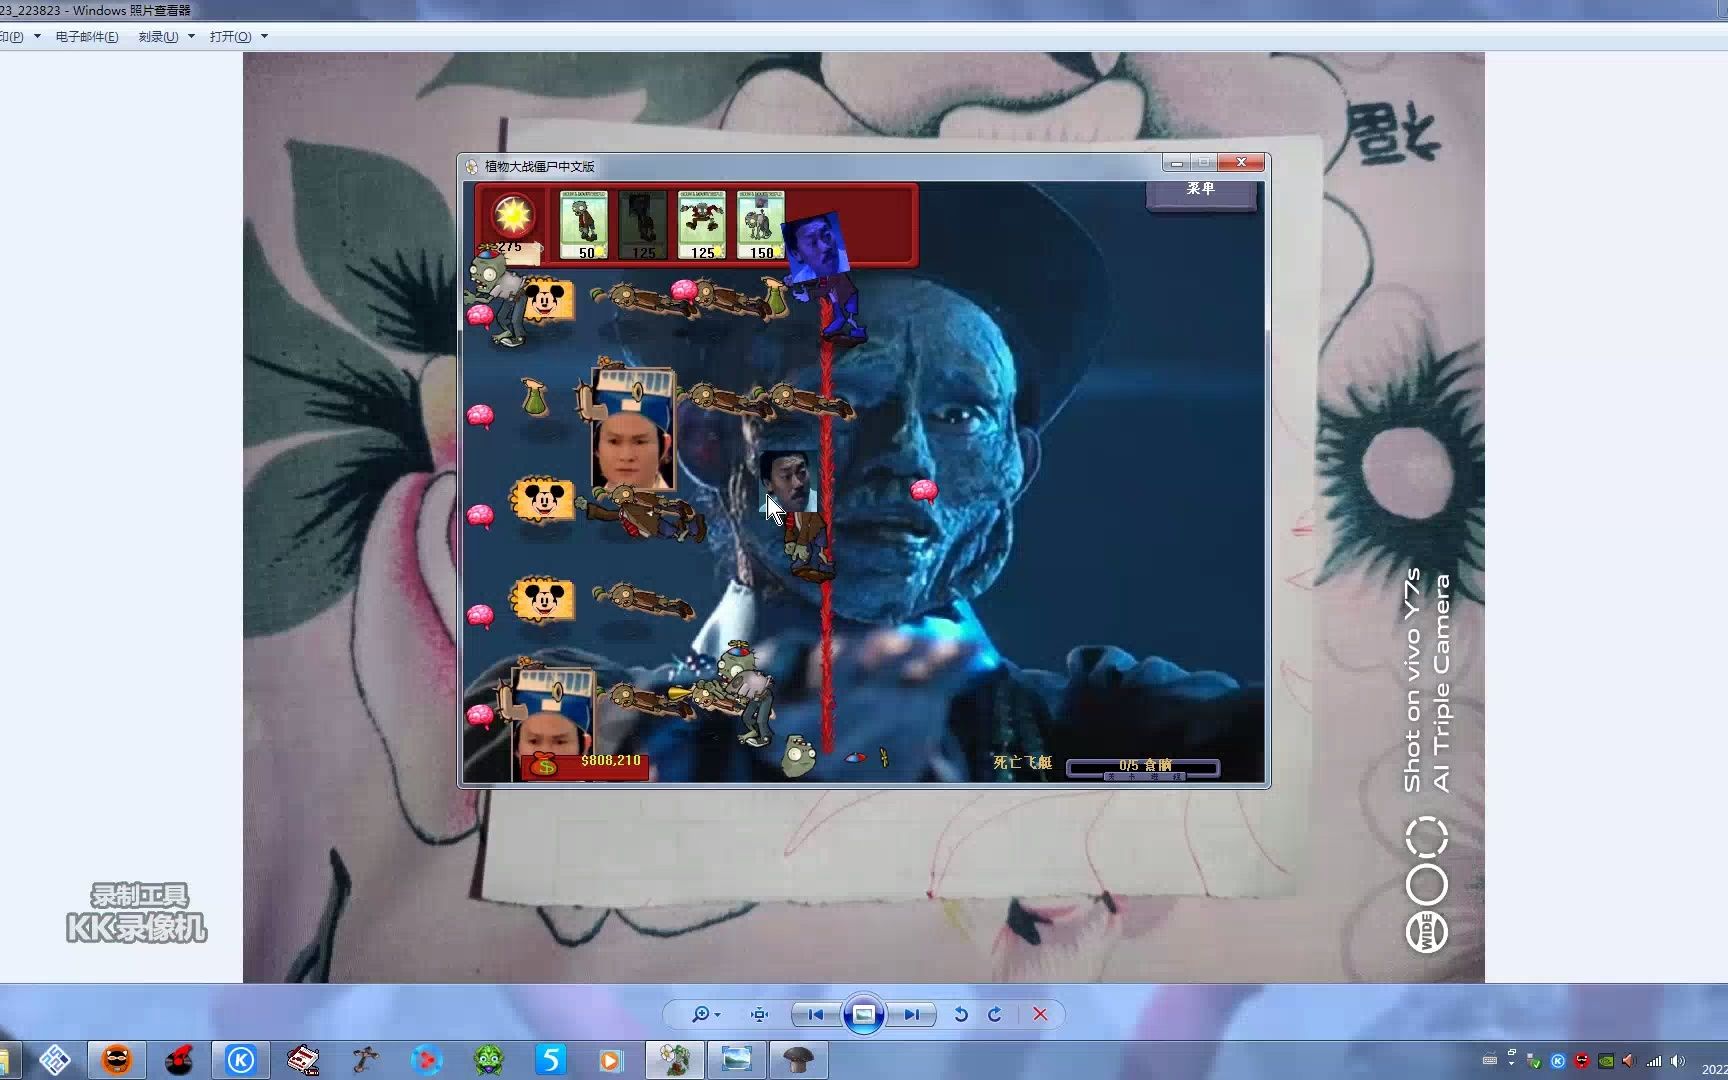Click the speaker volume tray icon
1728x1080 pixels.
tap(1678, 1061)
